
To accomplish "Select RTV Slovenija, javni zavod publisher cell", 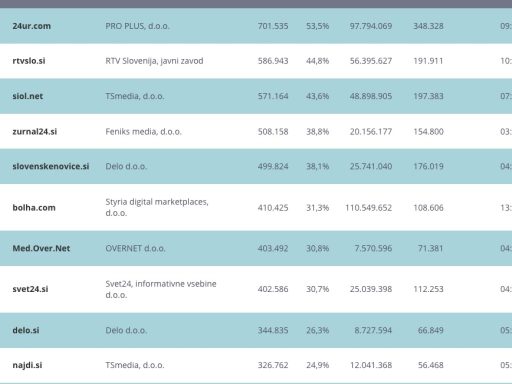I will tap(154, 61).
